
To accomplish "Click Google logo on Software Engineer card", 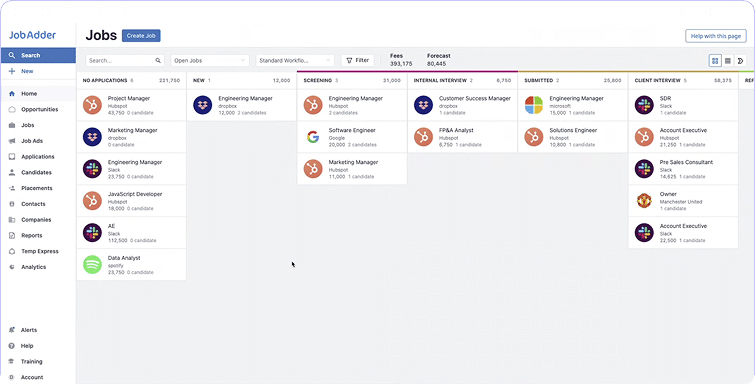I will tap(313, 137).
